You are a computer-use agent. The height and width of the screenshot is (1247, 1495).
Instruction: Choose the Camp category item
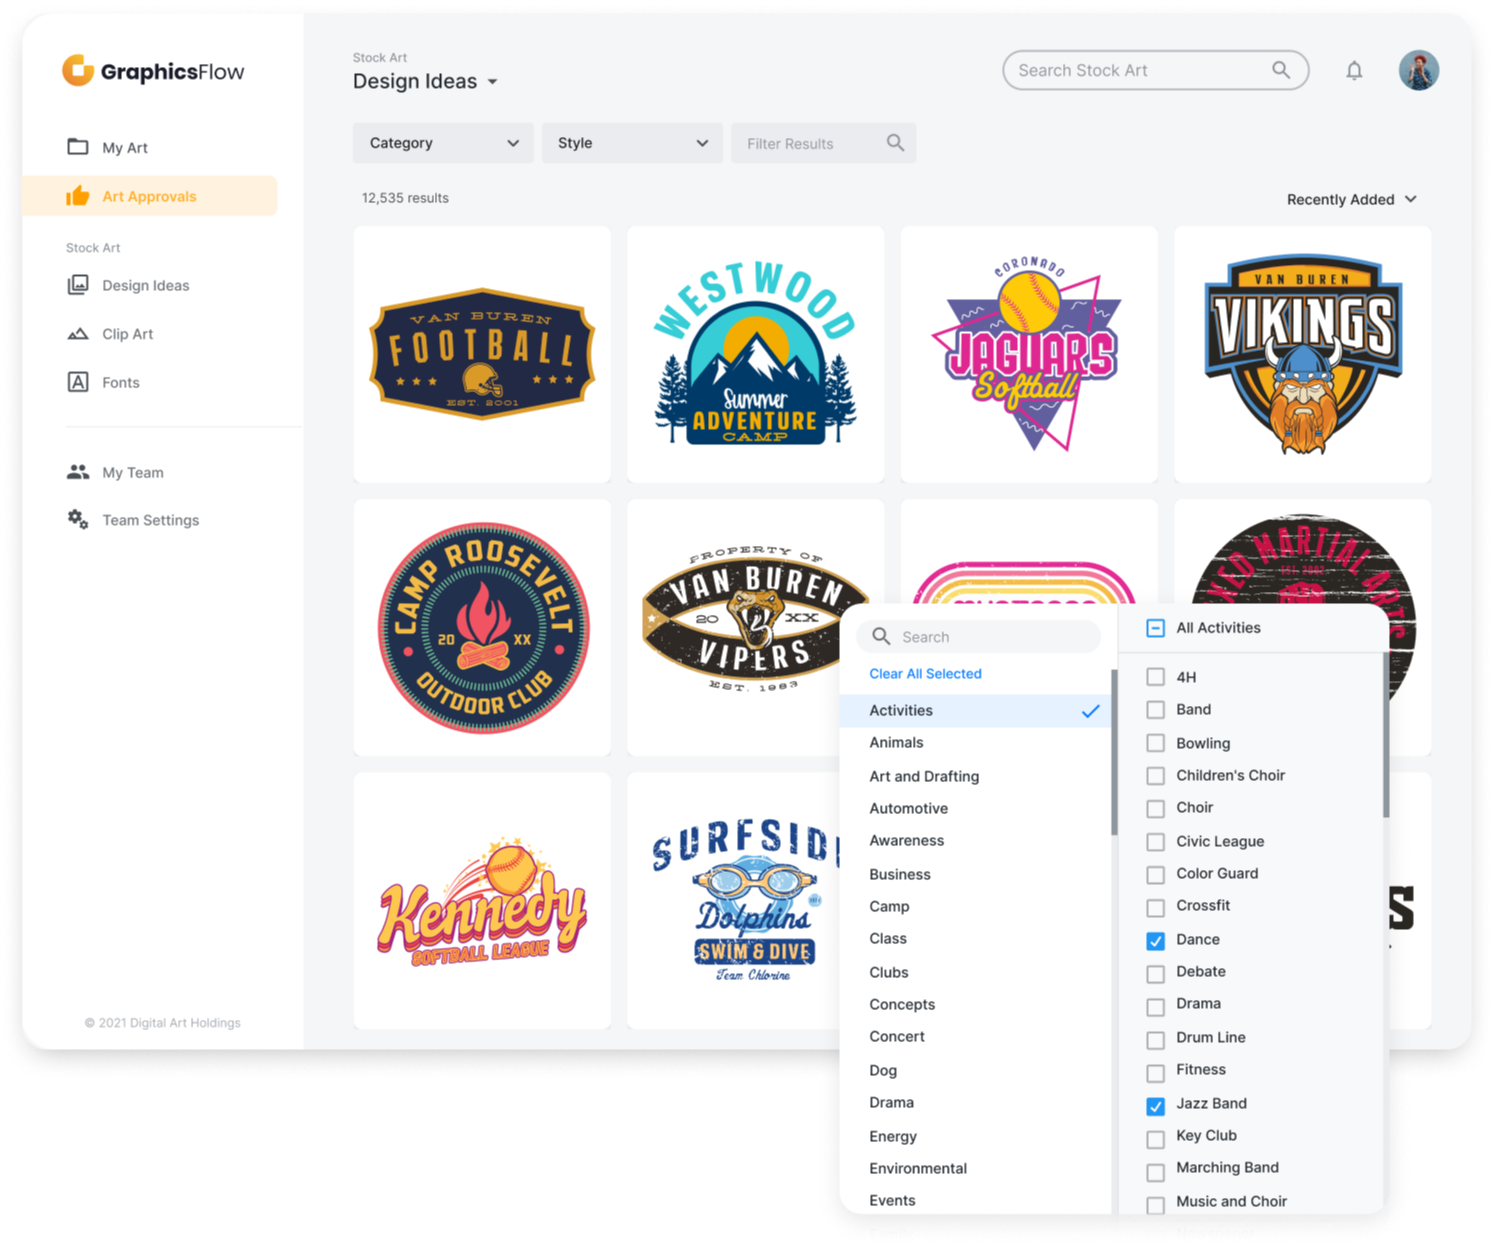(889, 906)
